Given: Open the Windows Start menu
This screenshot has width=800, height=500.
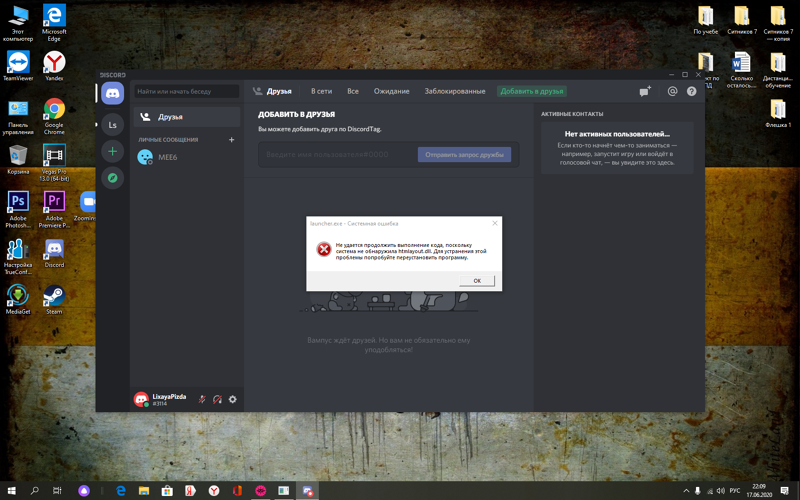Looking at the screenshot, I should [11, 491].
